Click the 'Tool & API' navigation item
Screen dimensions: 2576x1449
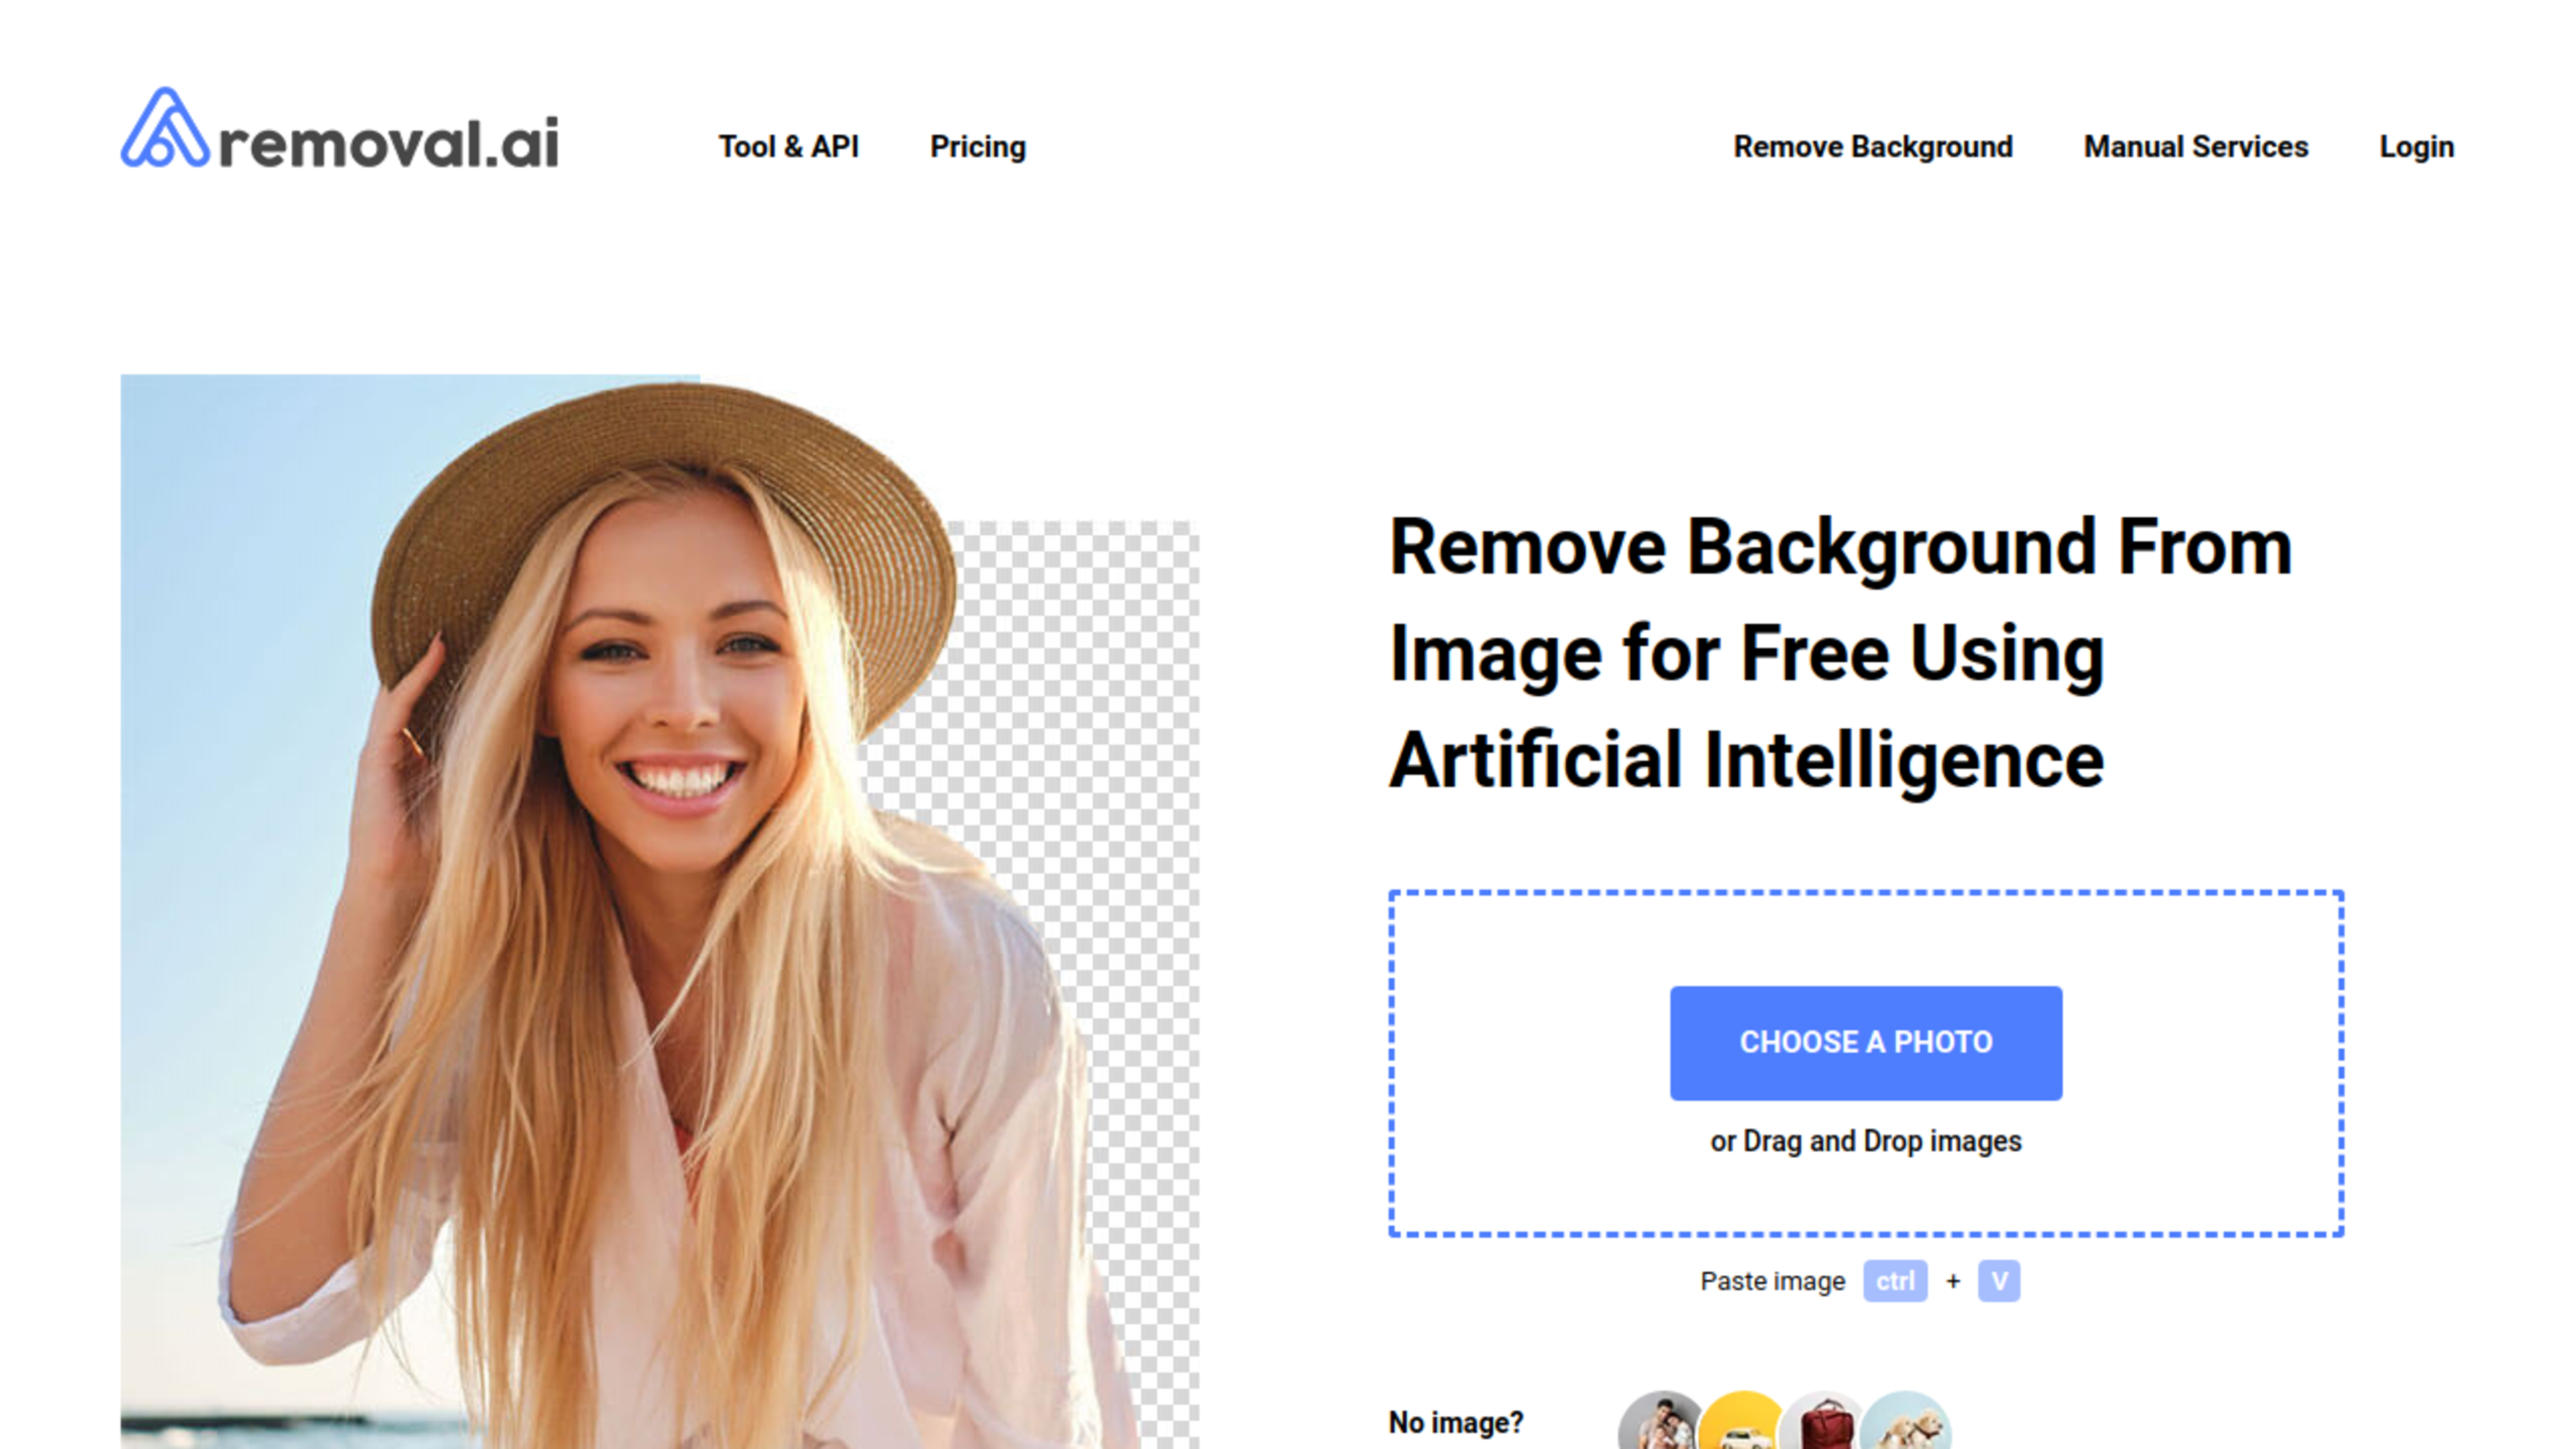(x=789, y=145)
